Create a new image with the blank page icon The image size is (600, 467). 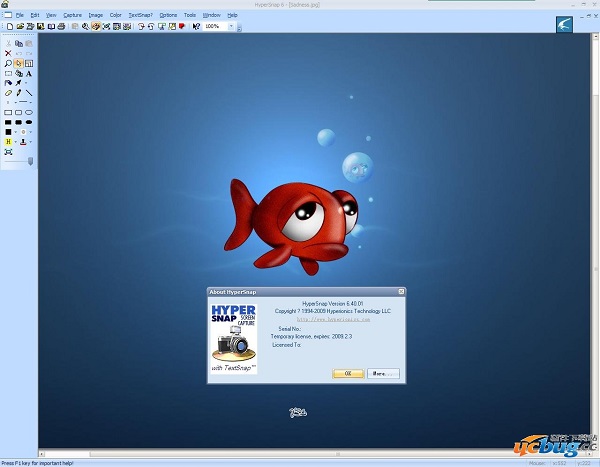coord(10,26)
